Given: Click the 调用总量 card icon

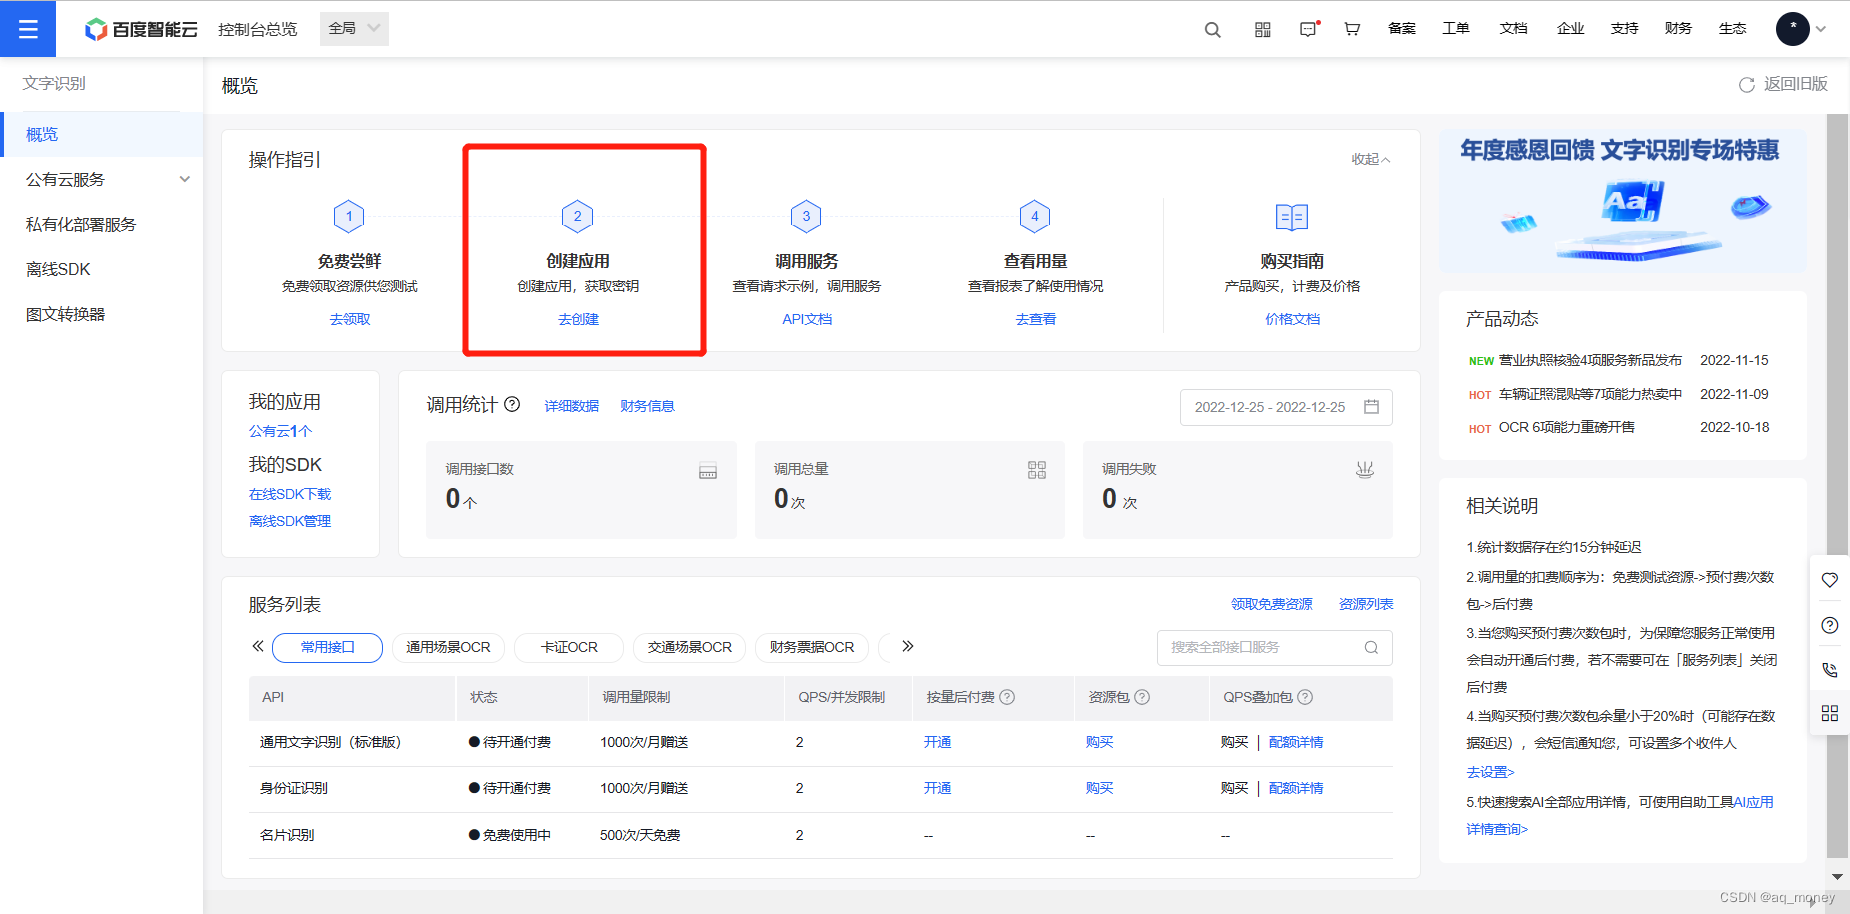Looking at the screenshot, I should pos(1037,470).
